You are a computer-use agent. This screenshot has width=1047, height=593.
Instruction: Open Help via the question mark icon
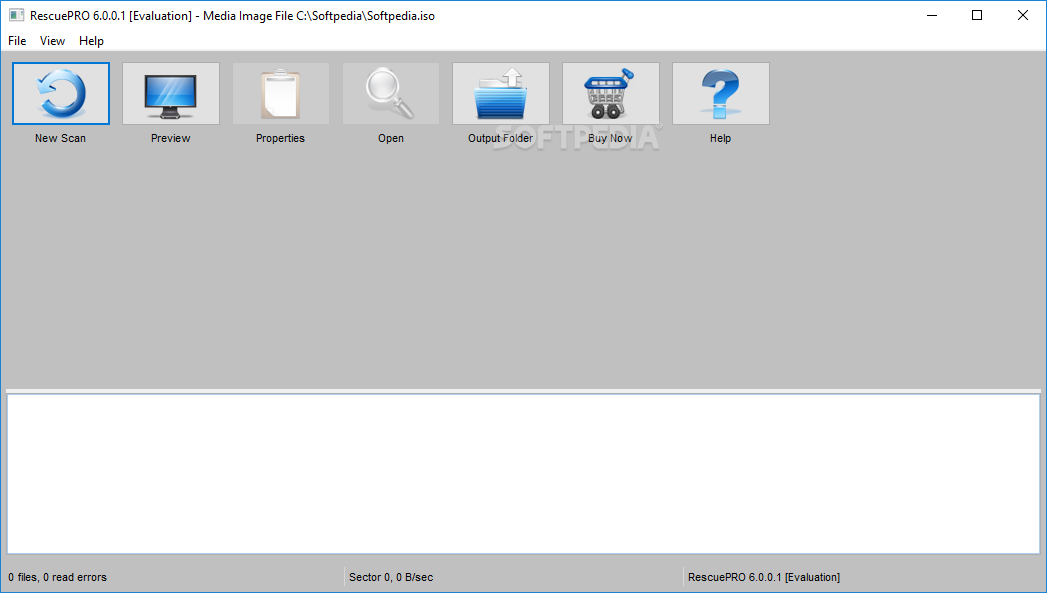click(720, 93)
